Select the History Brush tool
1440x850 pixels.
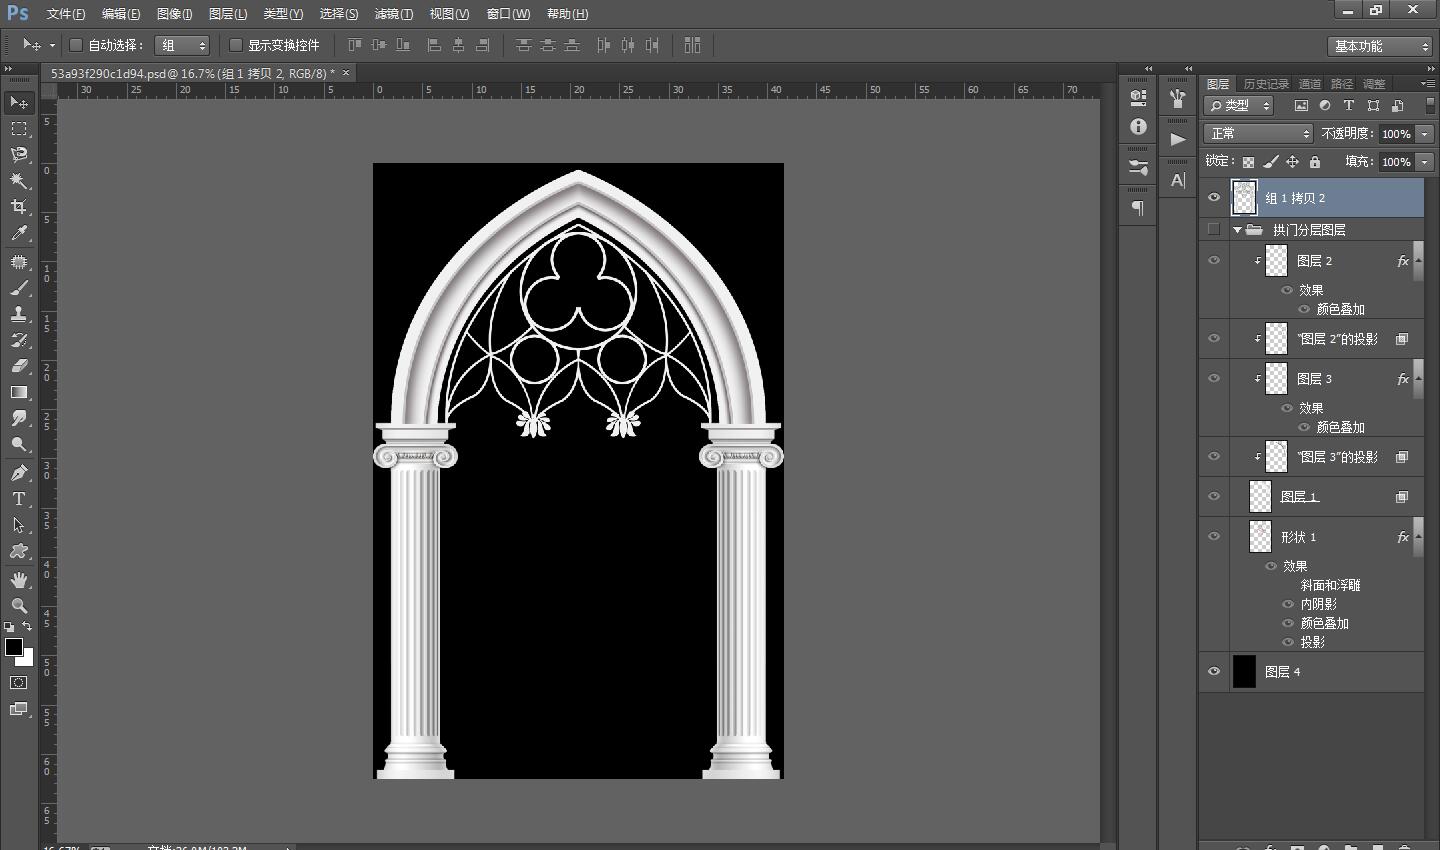(19, 340)
